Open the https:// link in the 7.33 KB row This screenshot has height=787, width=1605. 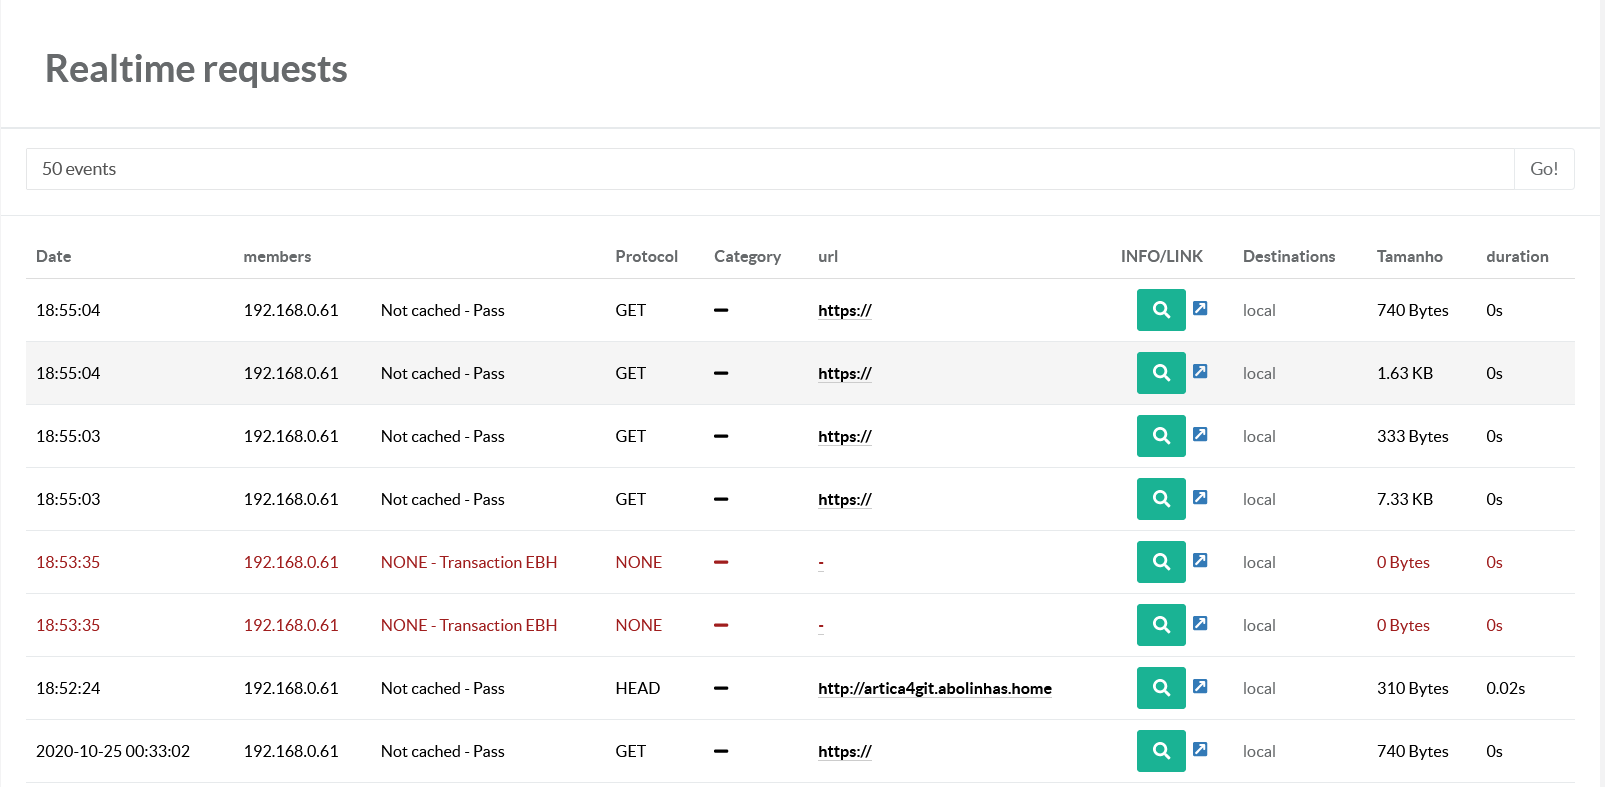(x=845, y=499)
